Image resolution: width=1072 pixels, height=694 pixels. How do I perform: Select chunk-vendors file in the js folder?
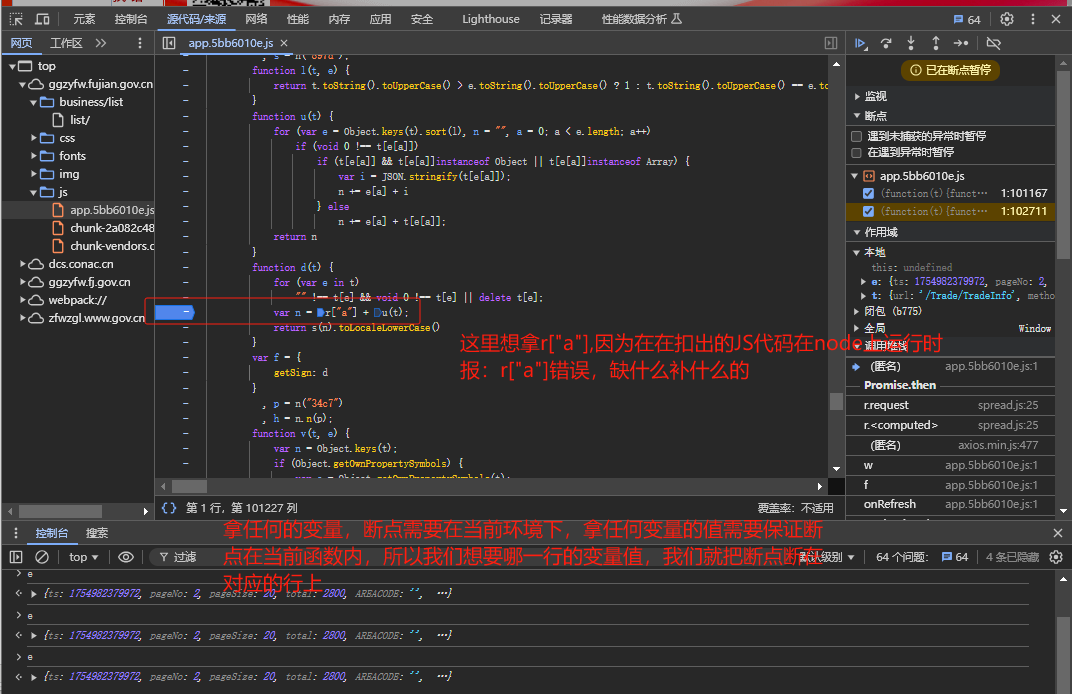tap(112, 246)
